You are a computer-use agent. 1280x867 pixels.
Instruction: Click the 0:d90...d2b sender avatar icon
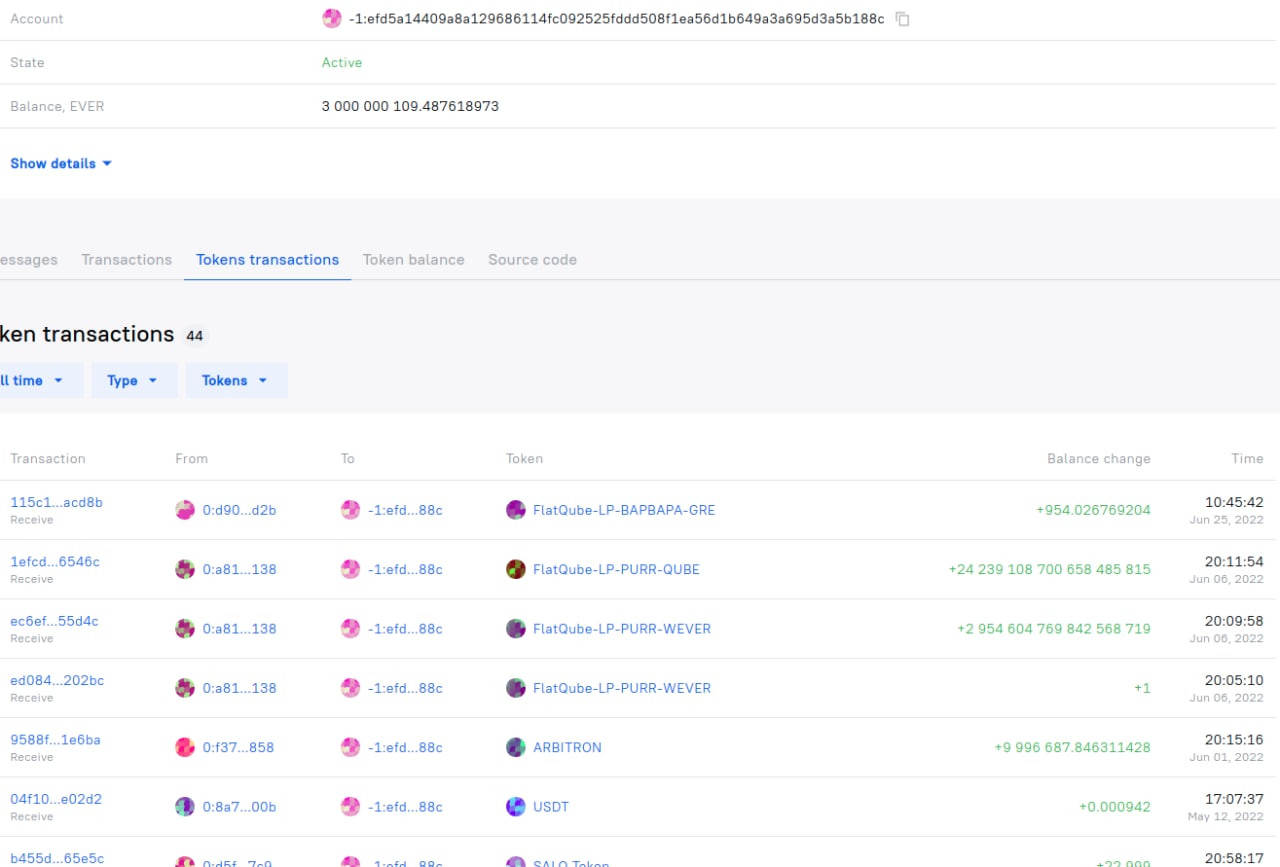pyautogui.click(x=185, y=510)
